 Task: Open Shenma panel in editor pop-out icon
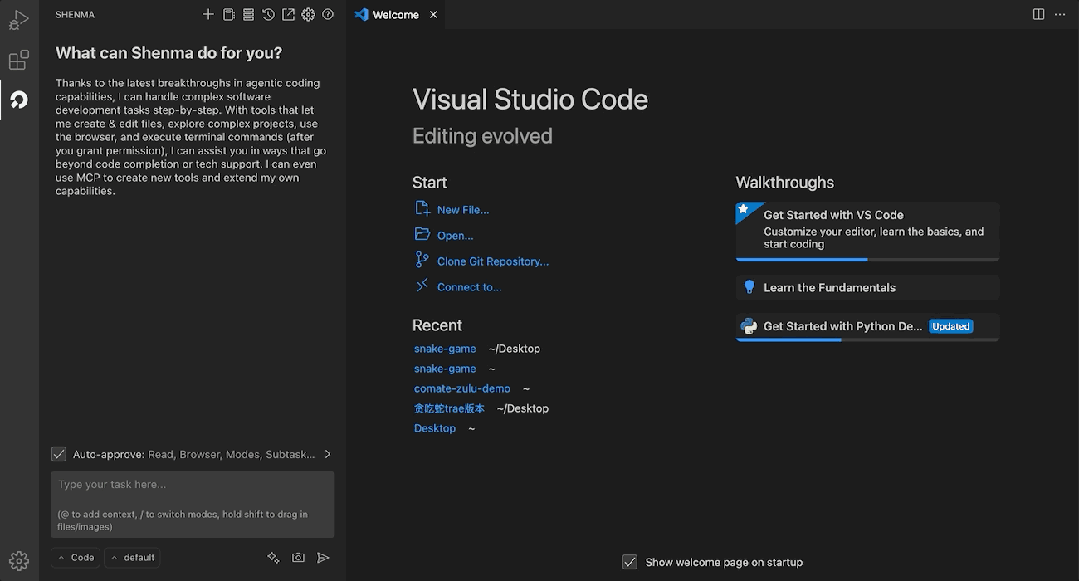[288, 15]
